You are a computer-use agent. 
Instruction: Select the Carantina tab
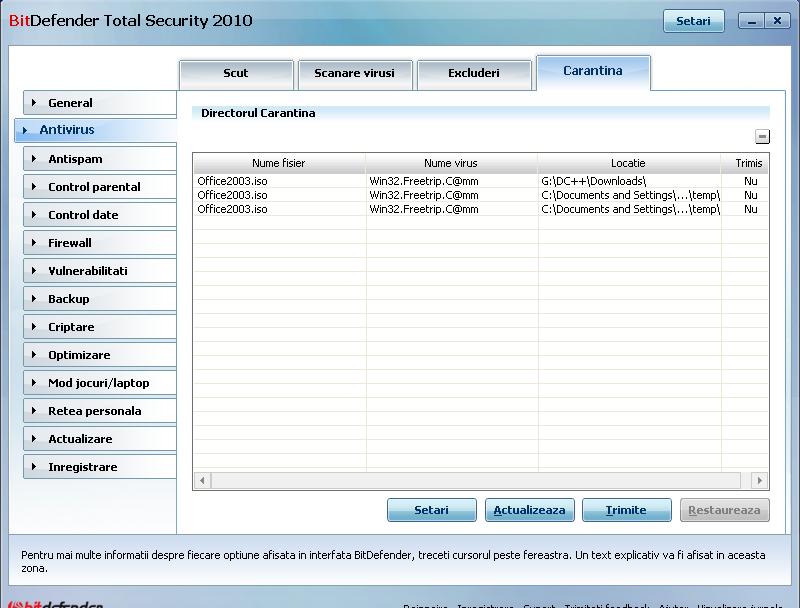click(x=593, y=71)
